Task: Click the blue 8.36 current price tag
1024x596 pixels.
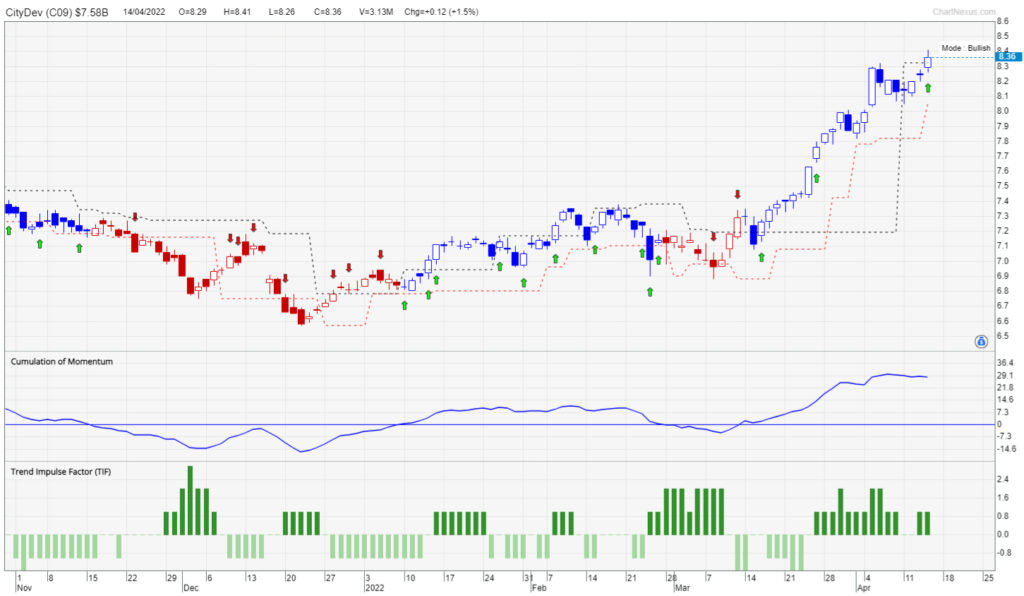Action: pyautogui.click(x=1008, y=57)
